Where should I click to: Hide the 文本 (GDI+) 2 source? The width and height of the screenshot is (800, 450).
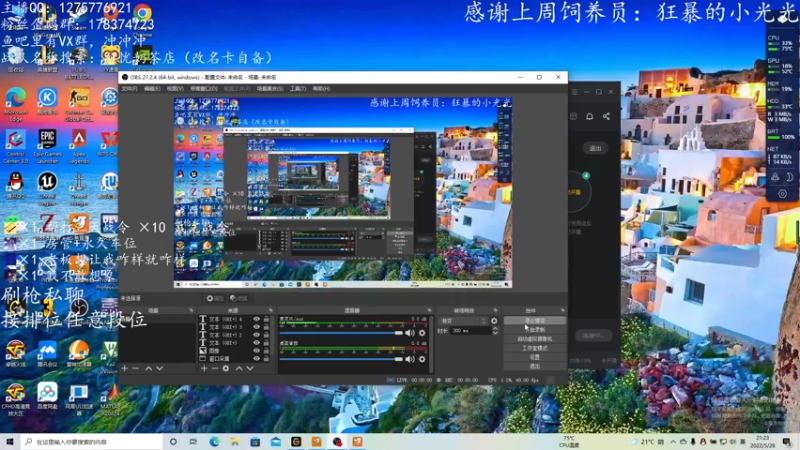257,335
